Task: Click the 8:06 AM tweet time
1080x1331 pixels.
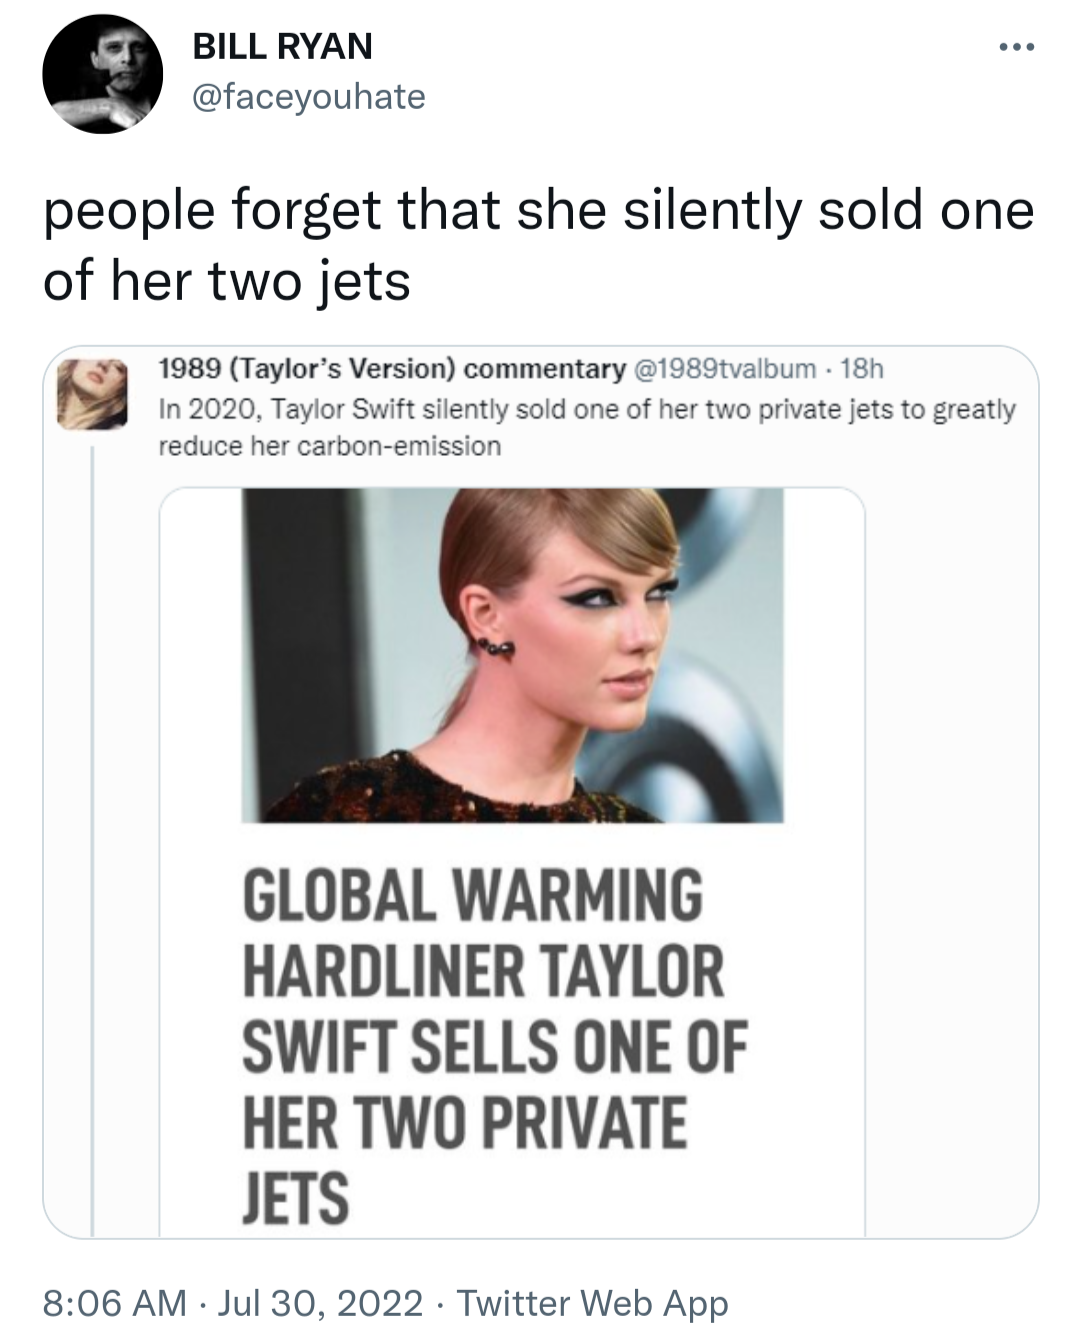Action: pyautogui.click(x=114, y=1303)
